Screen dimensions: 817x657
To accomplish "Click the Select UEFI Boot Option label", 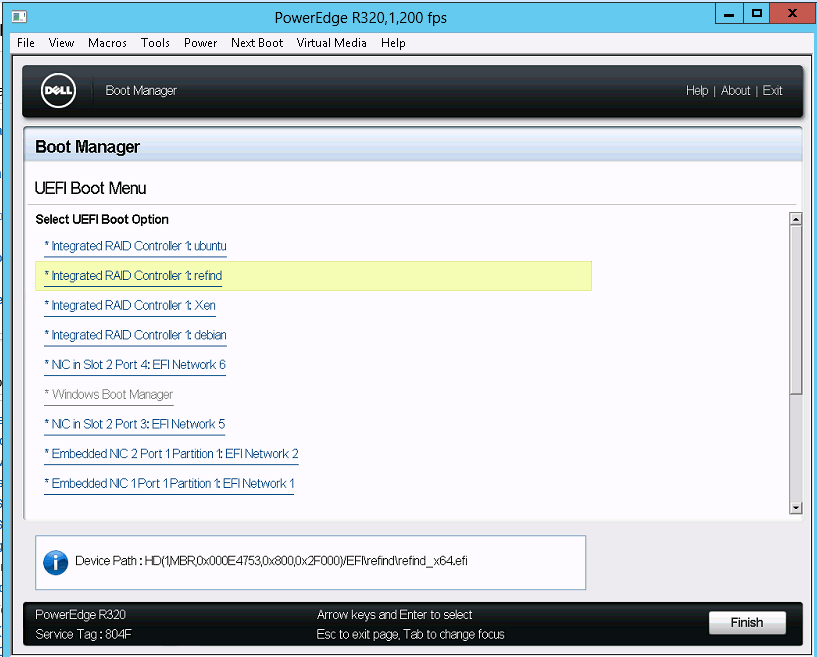I will pyautogui.click(x=102, y=219).
